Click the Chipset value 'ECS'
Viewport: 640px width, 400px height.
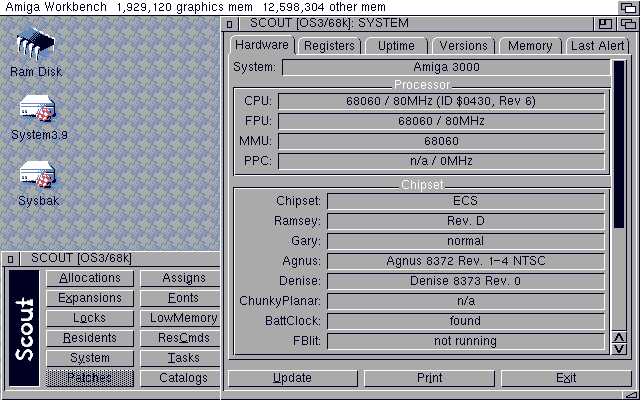pyautogui.click(x=466, y=201)
